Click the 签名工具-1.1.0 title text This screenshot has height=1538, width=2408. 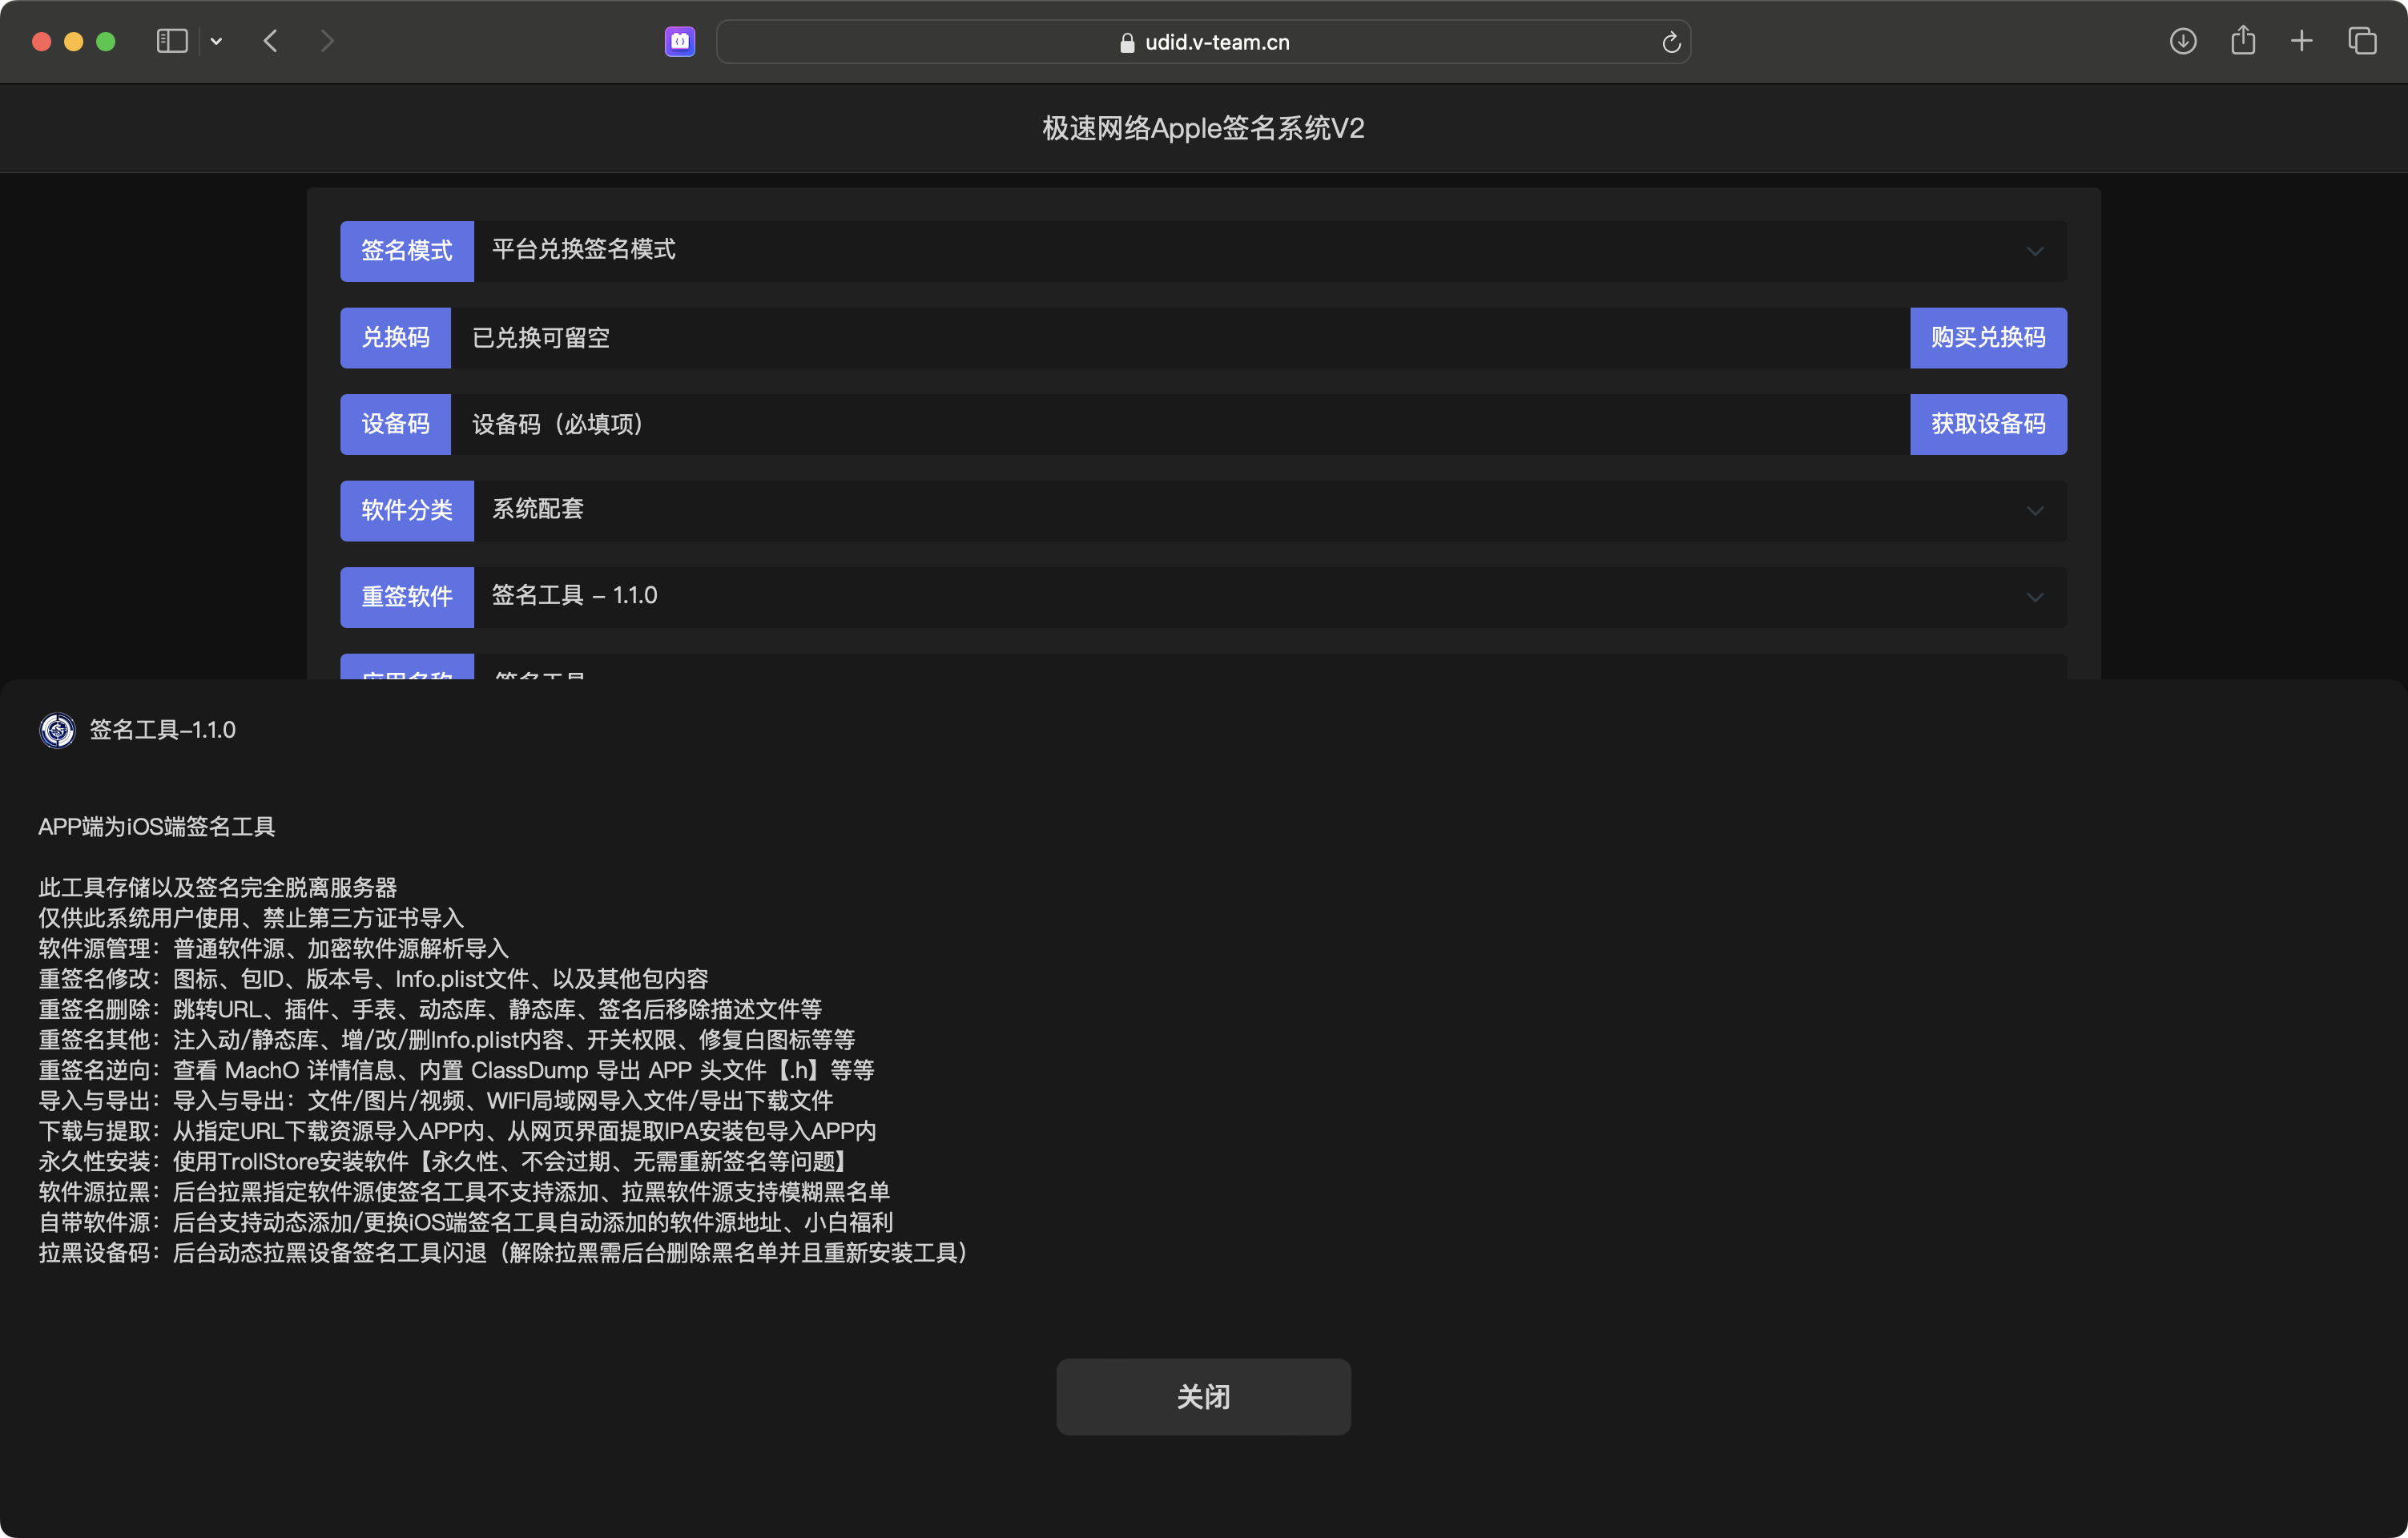163,730
